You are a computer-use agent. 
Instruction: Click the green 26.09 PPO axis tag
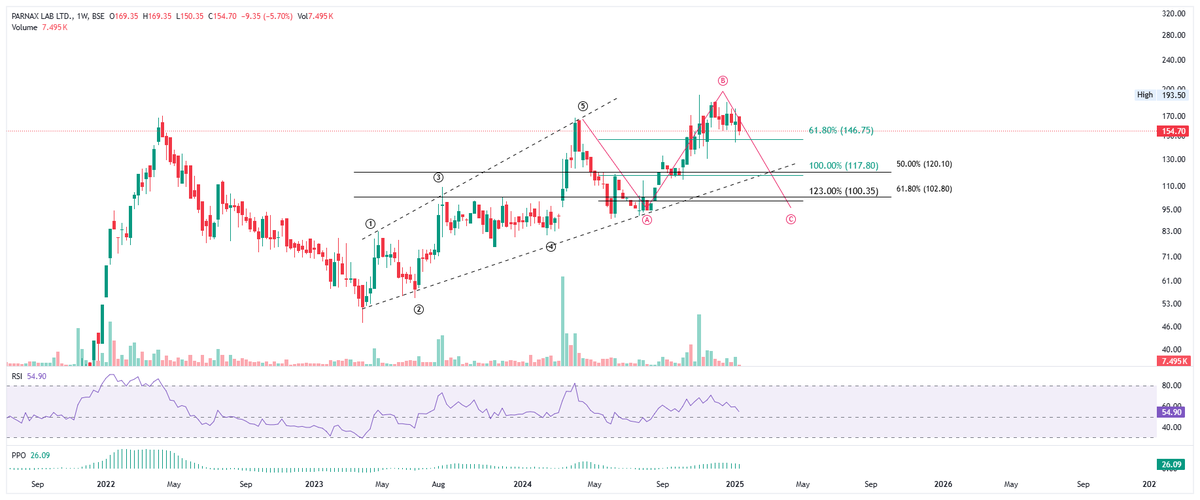tap(1172, 465)
